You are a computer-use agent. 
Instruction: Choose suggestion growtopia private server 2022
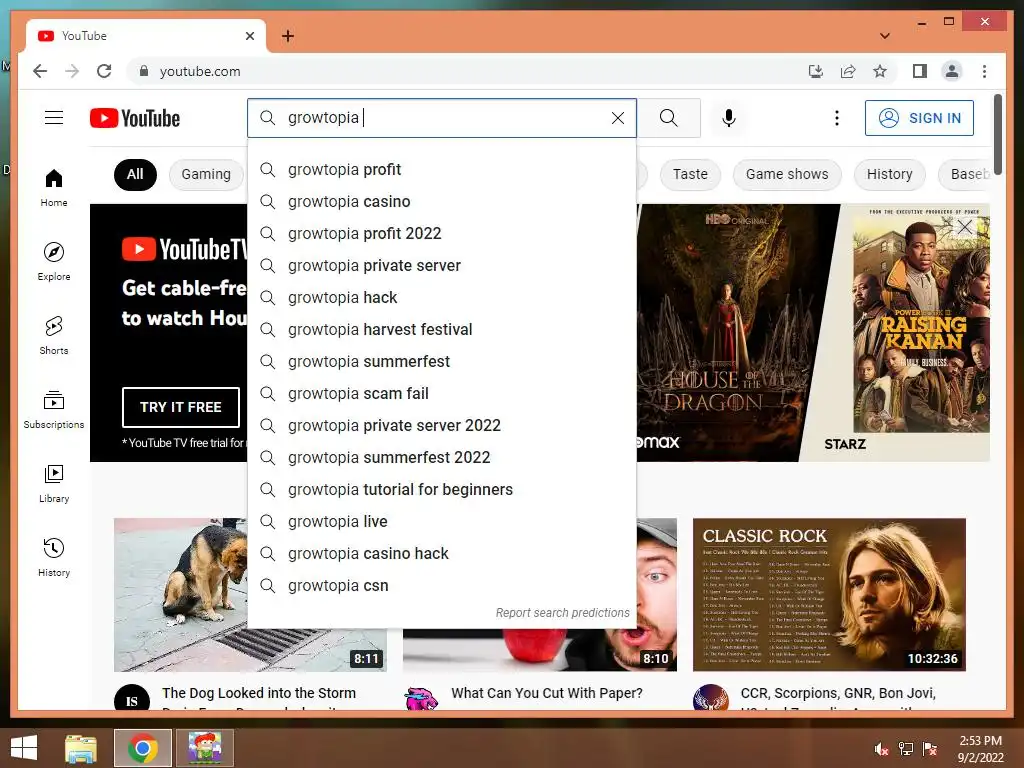(x=441, y=426)
